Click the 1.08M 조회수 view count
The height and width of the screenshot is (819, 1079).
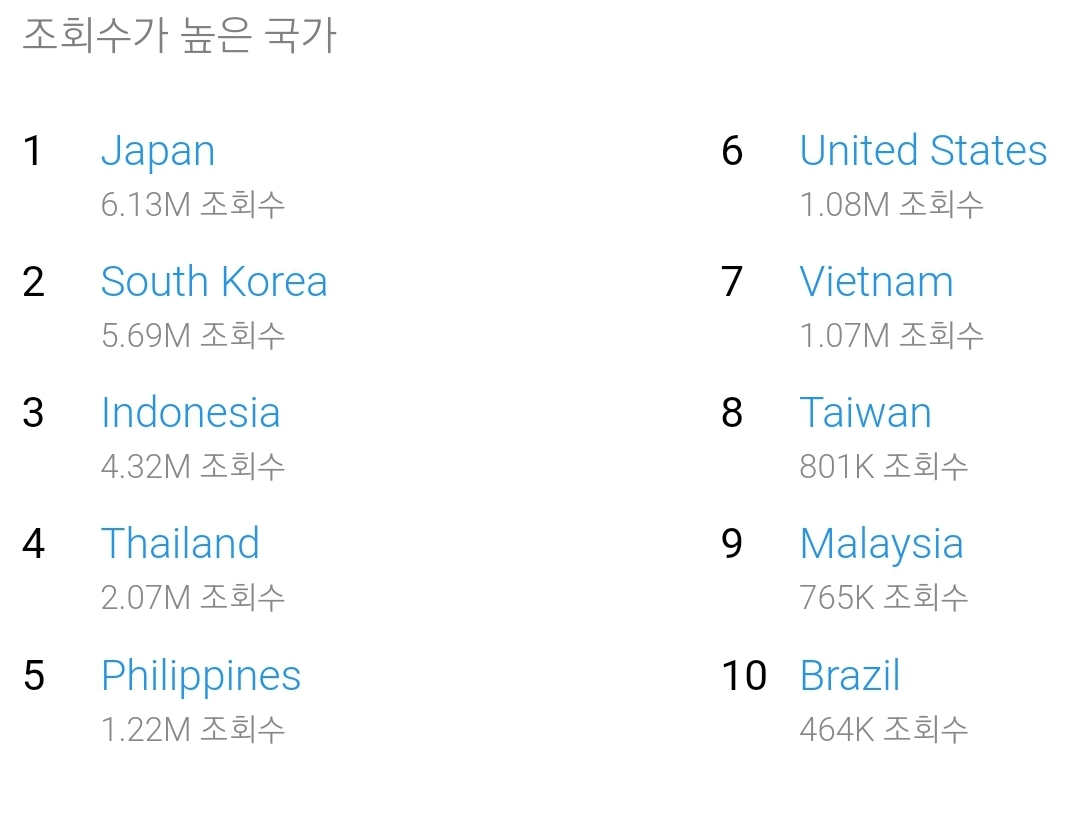892,205
